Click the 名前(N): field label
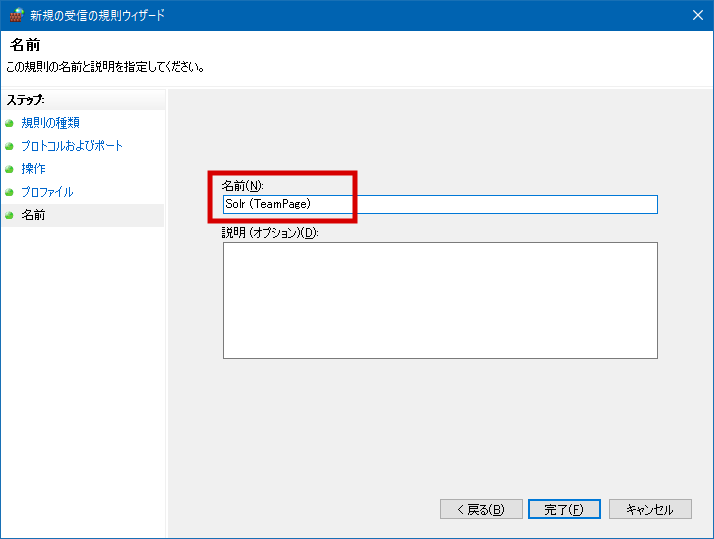714x539 pixels. [x=242, y=186]
